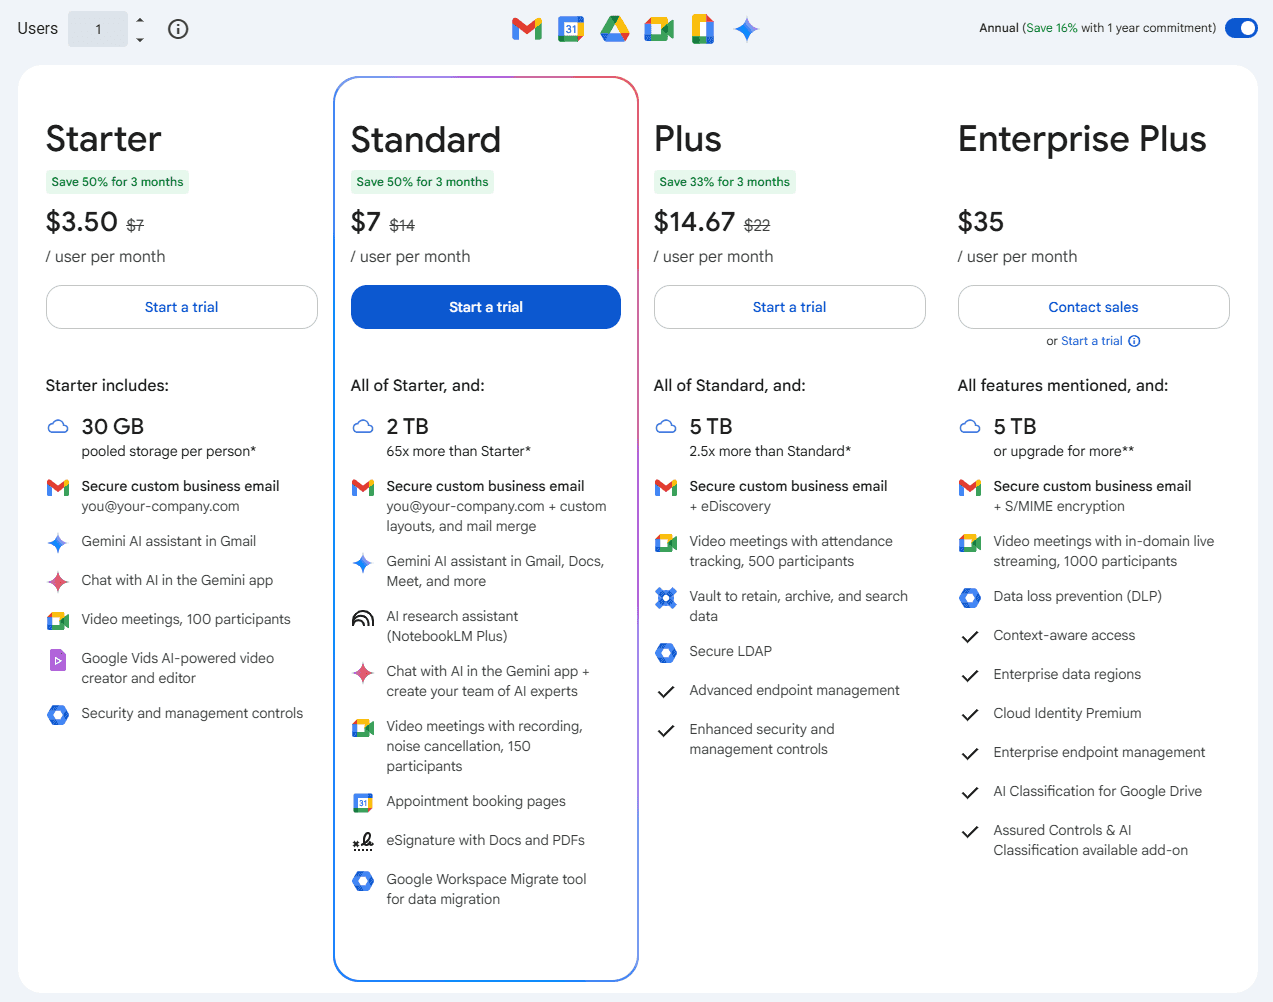Screen dimensions: 1273x1002
Task: Click the Gmail icon in the header
Action: tap(527, 28)
